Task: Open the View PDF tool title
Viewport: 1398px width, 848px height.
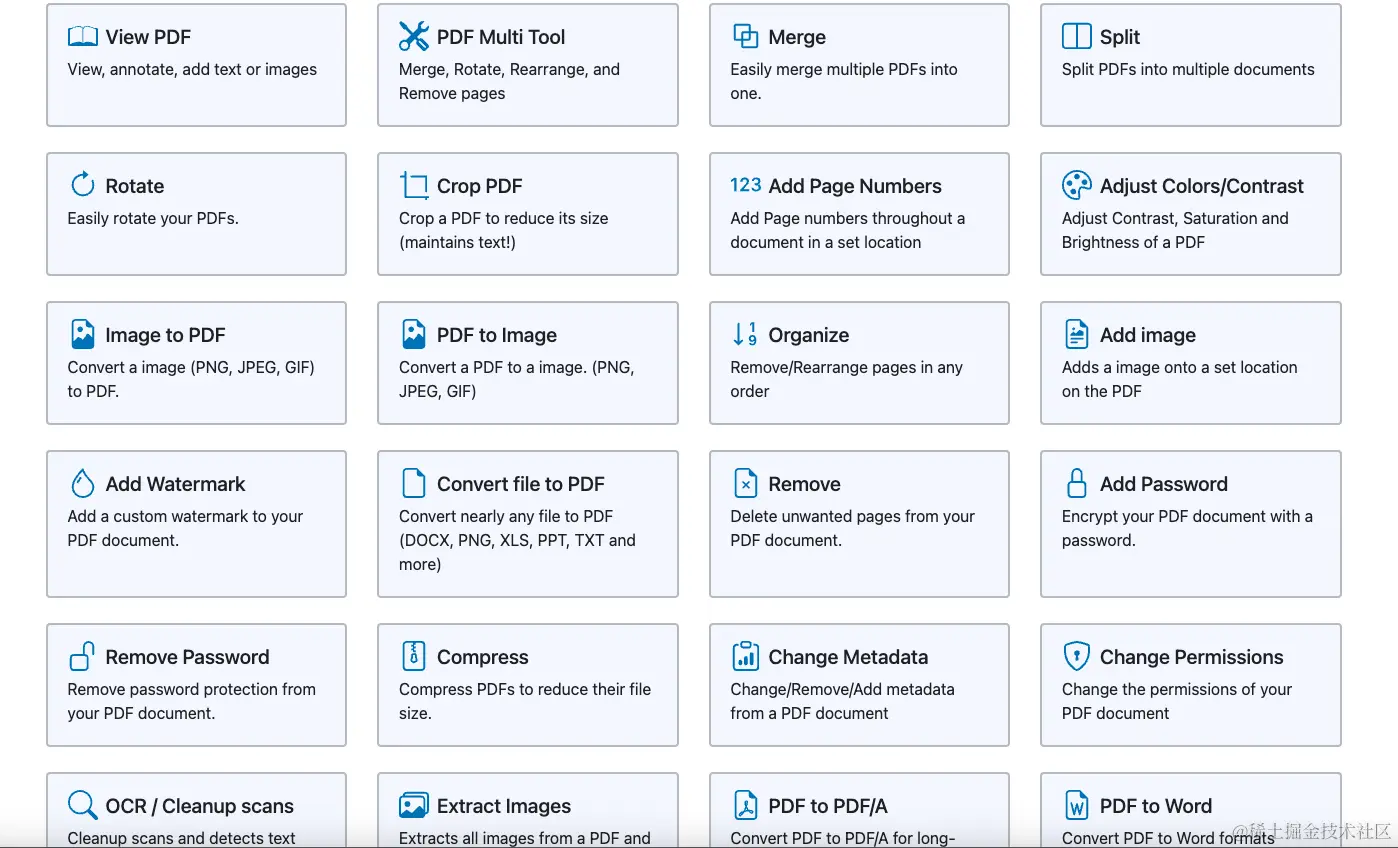Action: click(148, 37)
